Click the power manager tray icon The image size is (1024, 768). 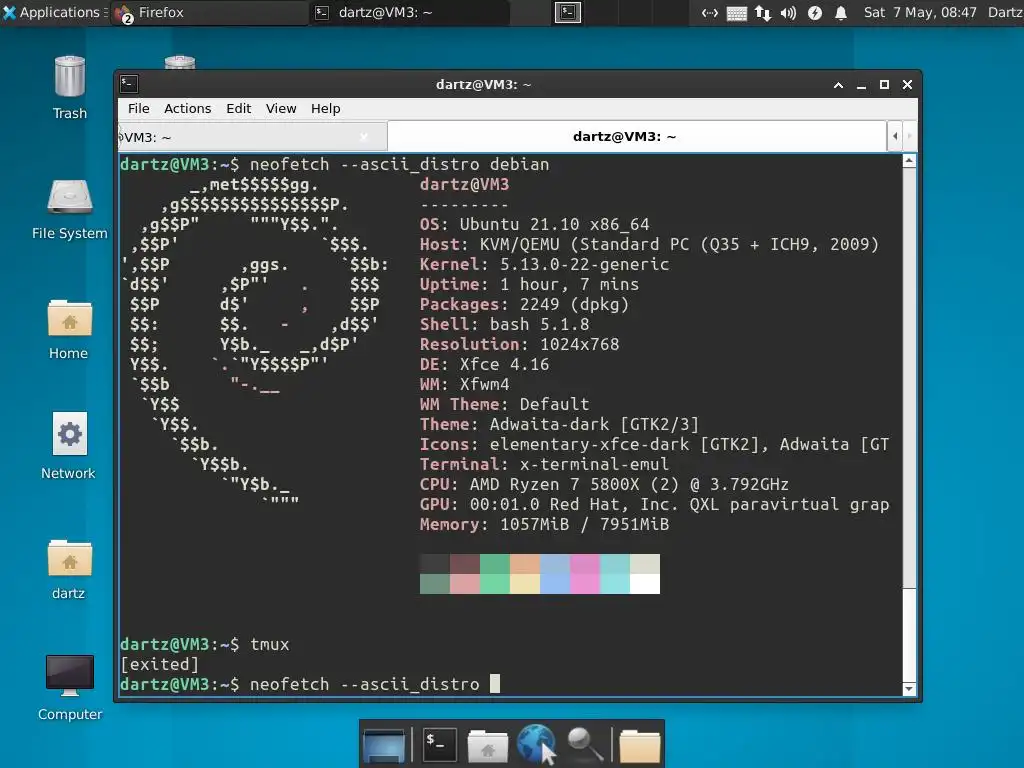(814, 12)
